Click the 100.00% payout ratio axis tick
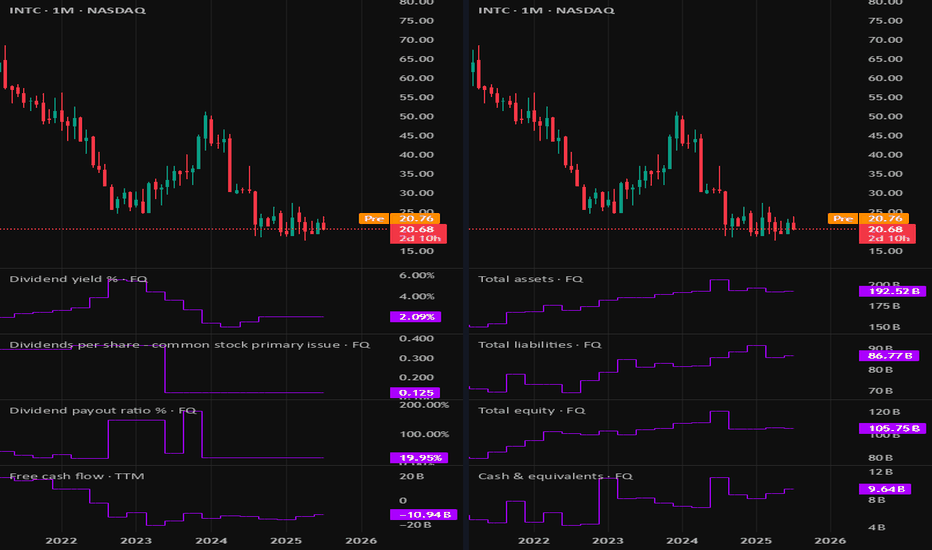 click(x=424, y=434)
